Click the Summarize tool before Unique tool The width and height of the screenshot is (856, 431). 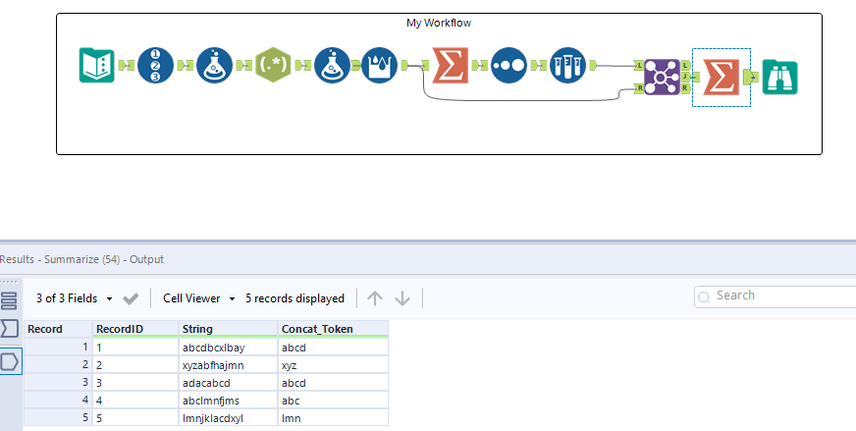450,66
